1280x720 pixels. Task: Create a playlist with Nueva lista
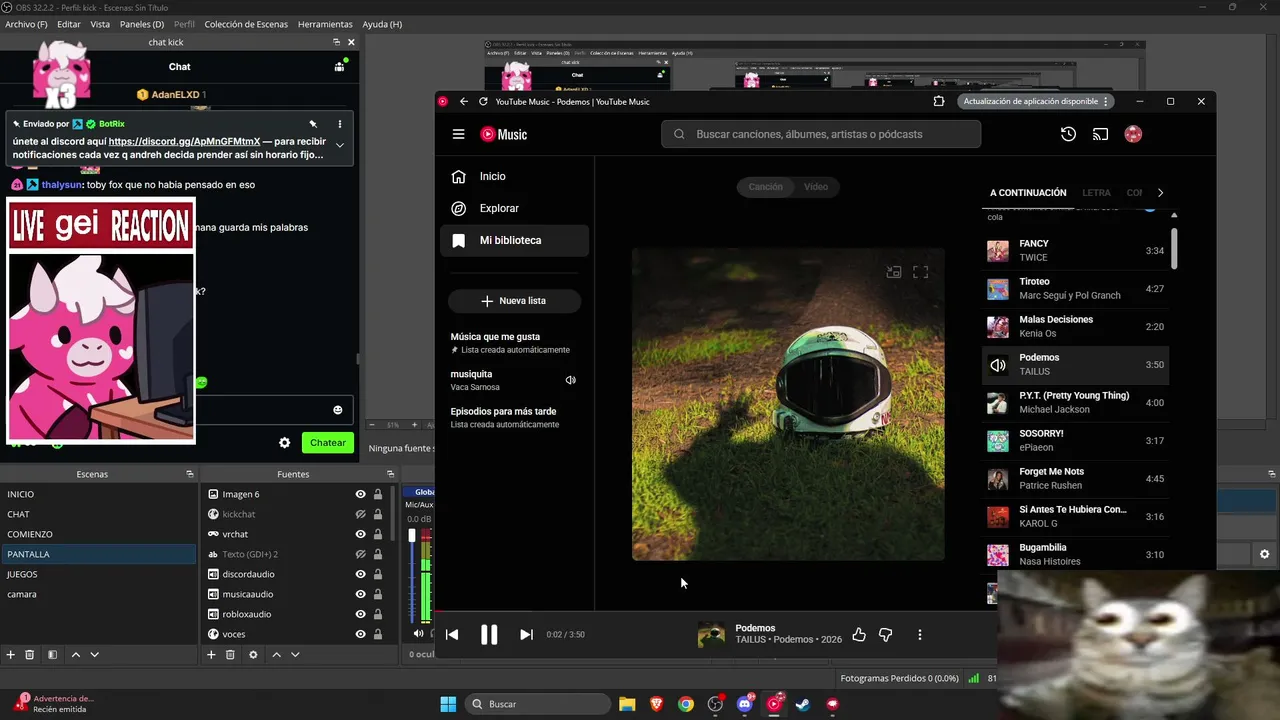(514, 300)
